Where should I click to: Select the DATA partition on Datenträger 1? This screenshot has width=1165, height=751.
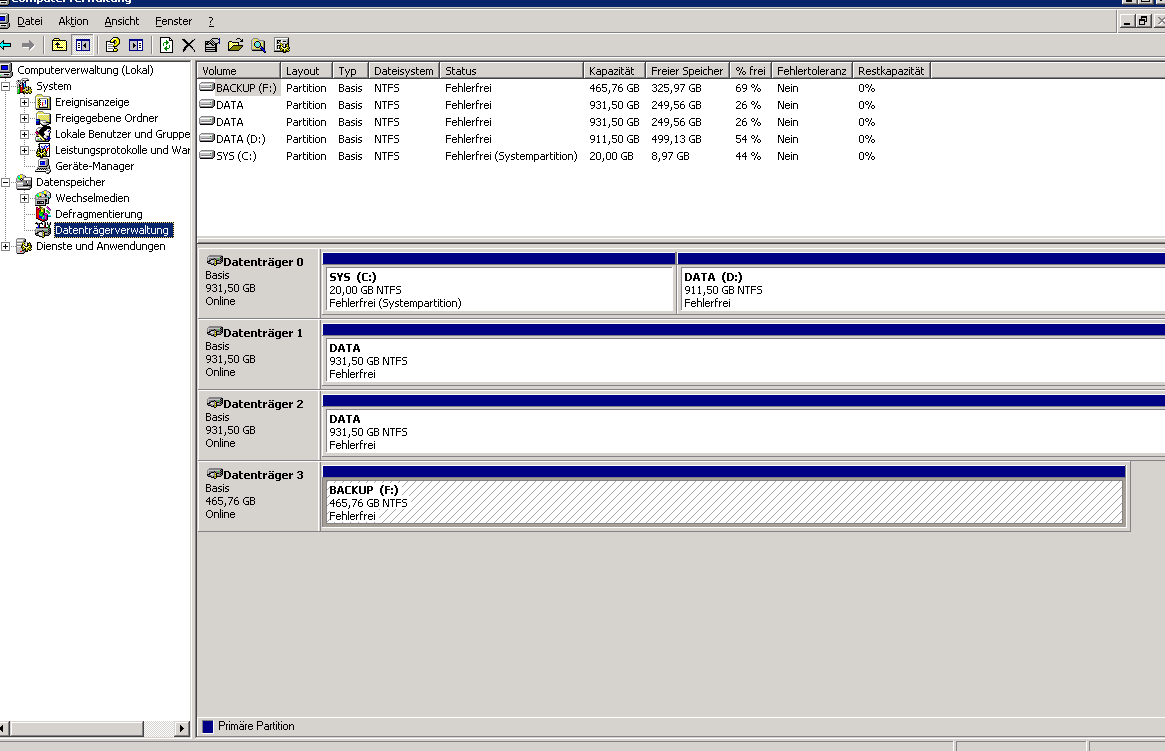pyautogui.click(x=744, y=354)
